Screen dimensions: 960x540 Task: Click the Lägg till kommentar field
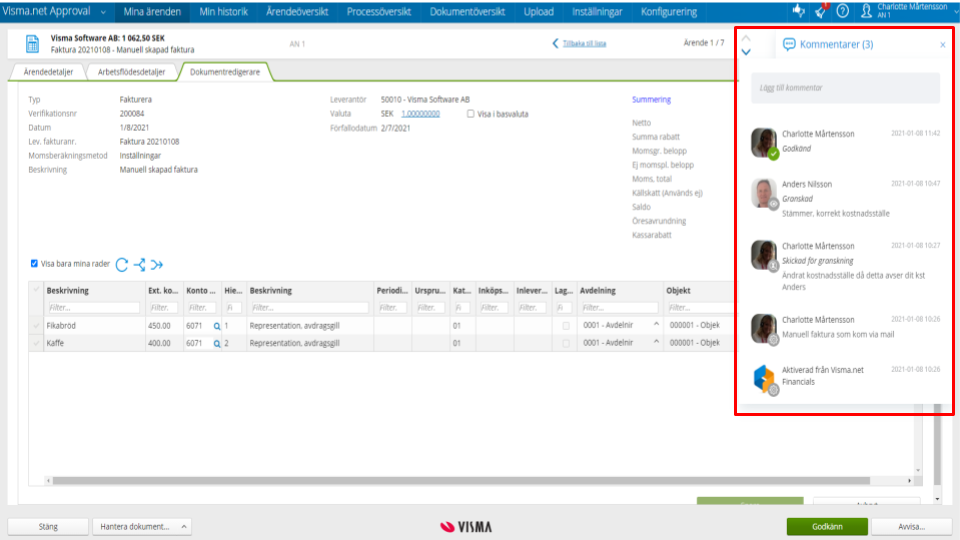pos(845,88)
